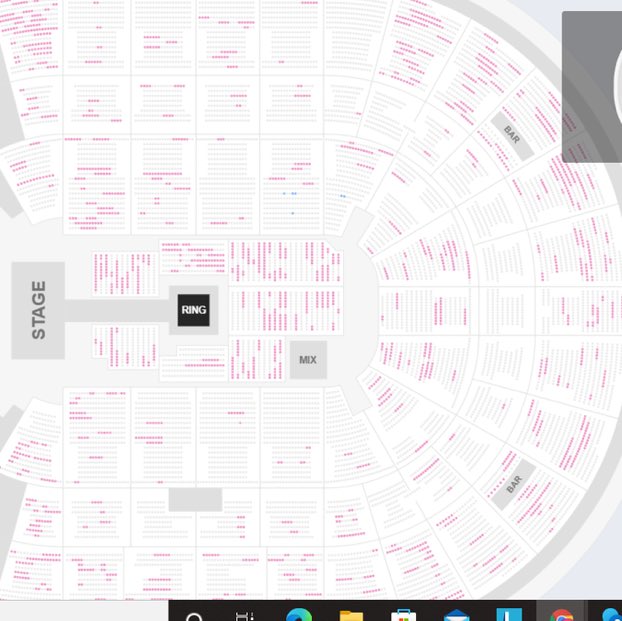Select floor seating block directly above the RING
This screenshot has width=622, height=621.
194,257
